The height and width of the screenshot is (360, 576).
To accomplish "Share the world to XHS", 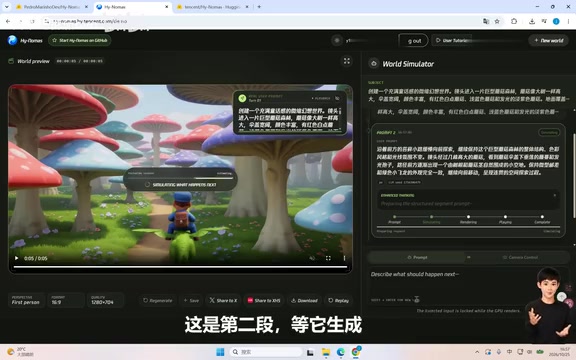I will tap(264, 300).
